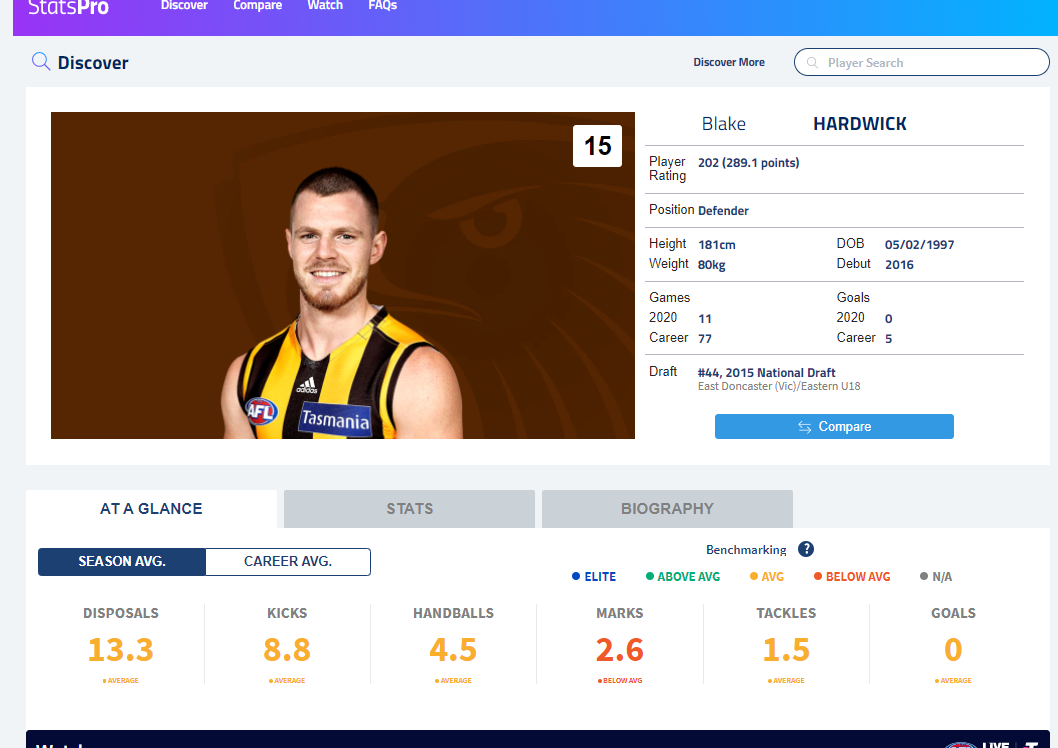This screenshot has height=748, width=1058.
Task: Click the blue Elite legend dot
Action: coord(576,577)
